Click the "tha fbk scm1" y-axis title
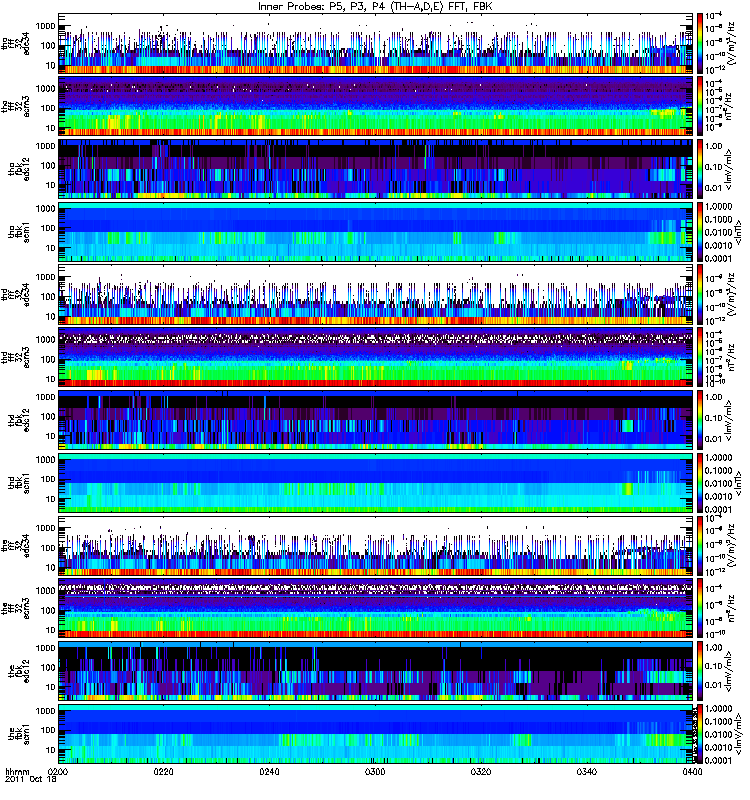750x800 pixels. 19,232
